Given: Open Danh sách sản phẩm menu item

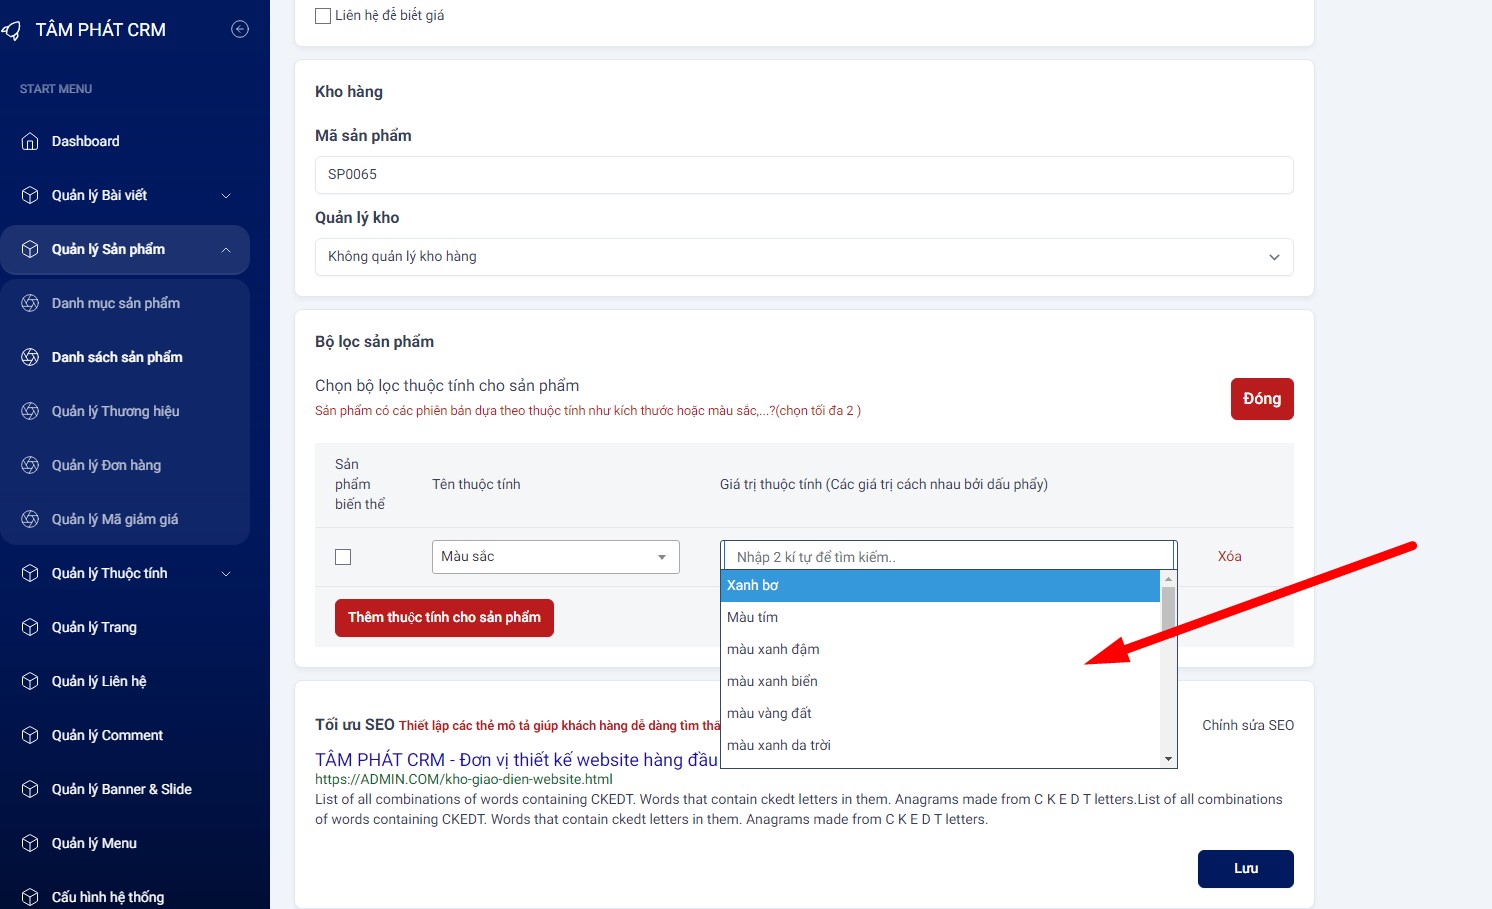Looking at the screenshot, I should pos(117,357).
